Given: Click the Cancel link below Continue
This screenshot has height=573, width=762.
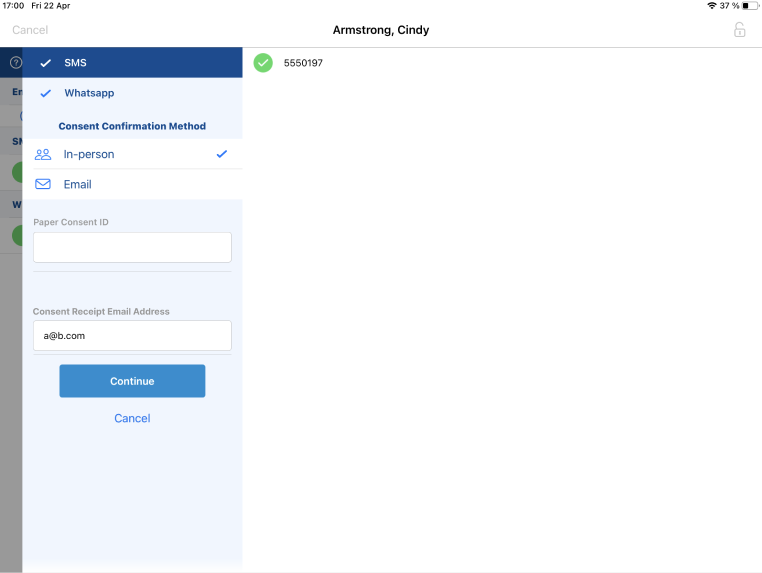Looking at the screenshot, I should 132,418.
